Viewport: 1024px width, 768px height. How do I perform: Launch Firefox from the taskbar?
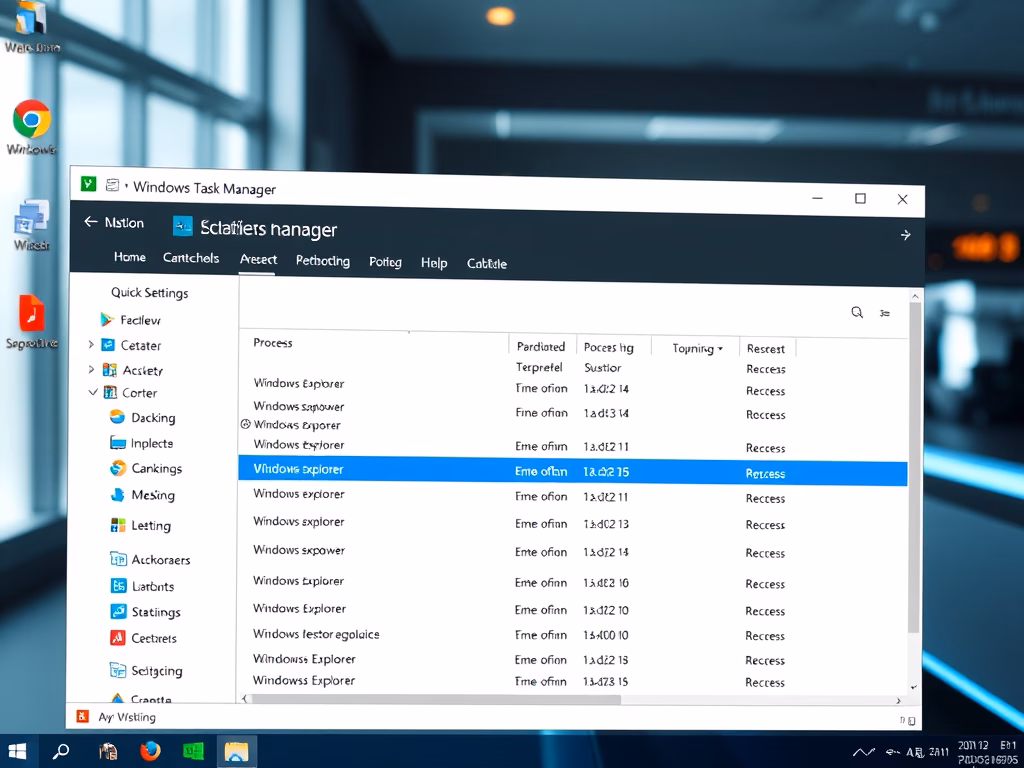coord(150,752)
